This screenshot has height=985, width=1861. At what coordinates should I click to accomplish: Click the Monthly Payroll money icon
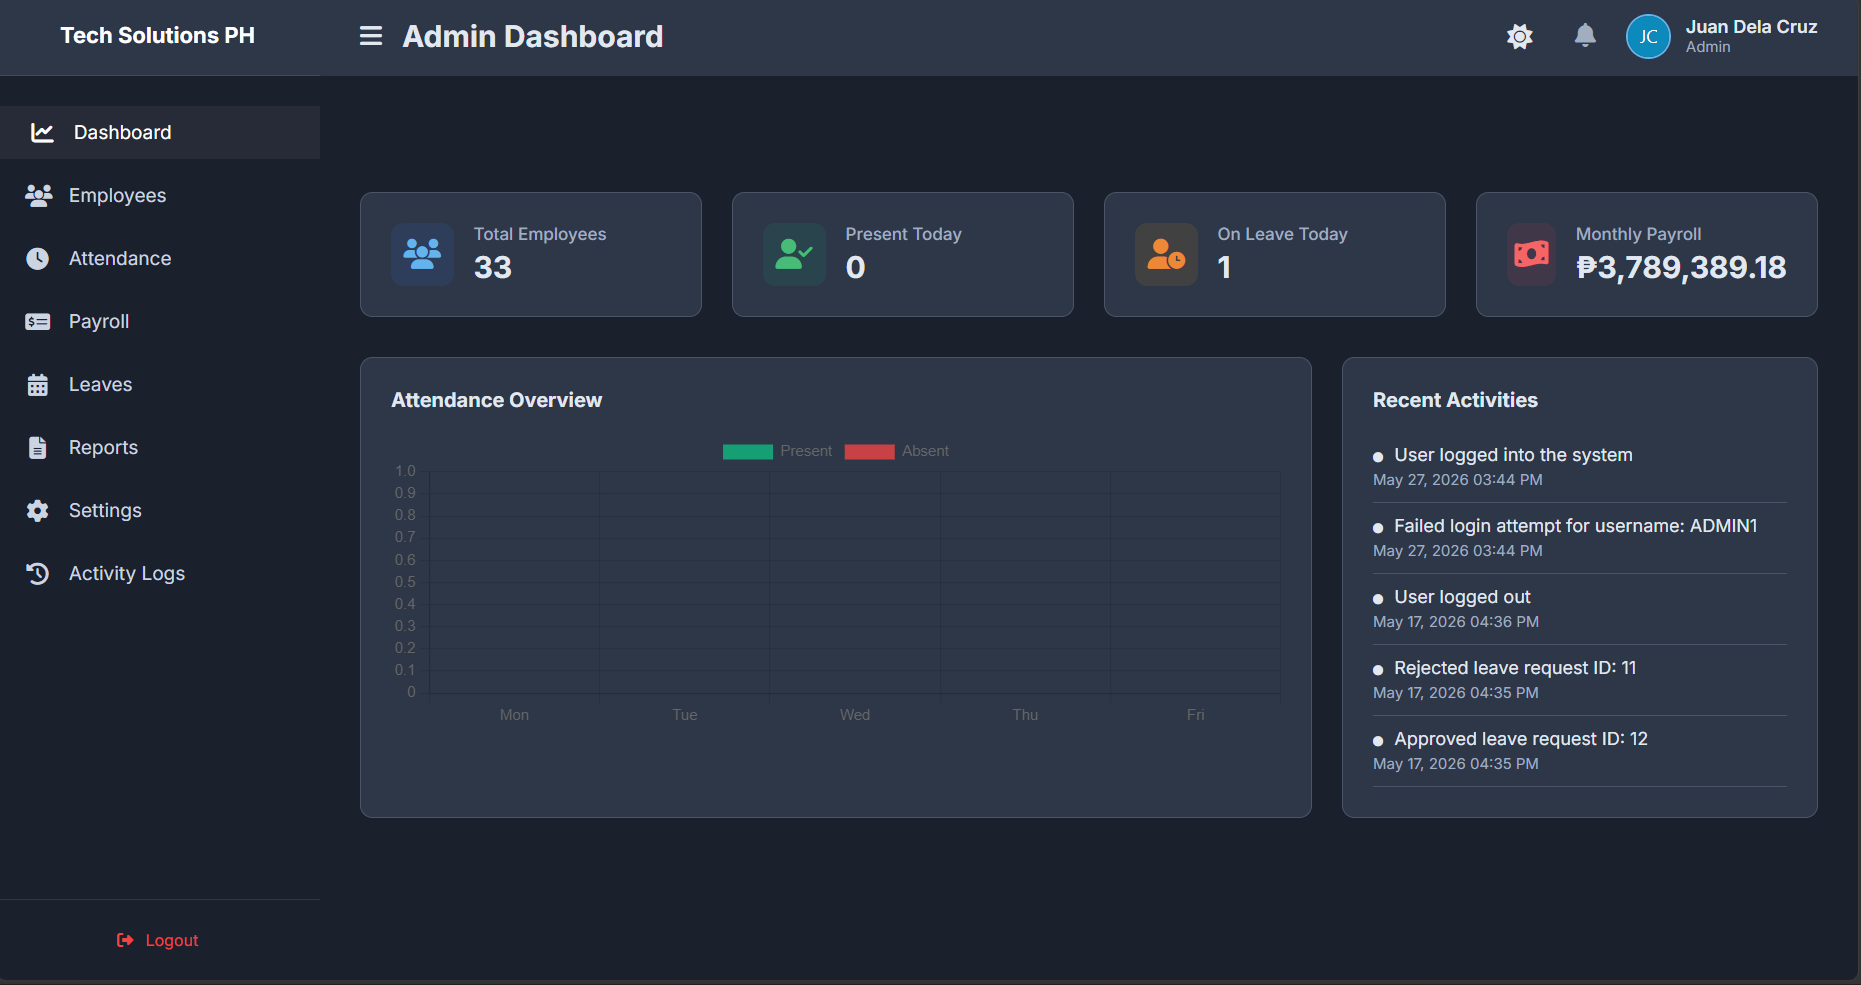[x=1531, y=255]
